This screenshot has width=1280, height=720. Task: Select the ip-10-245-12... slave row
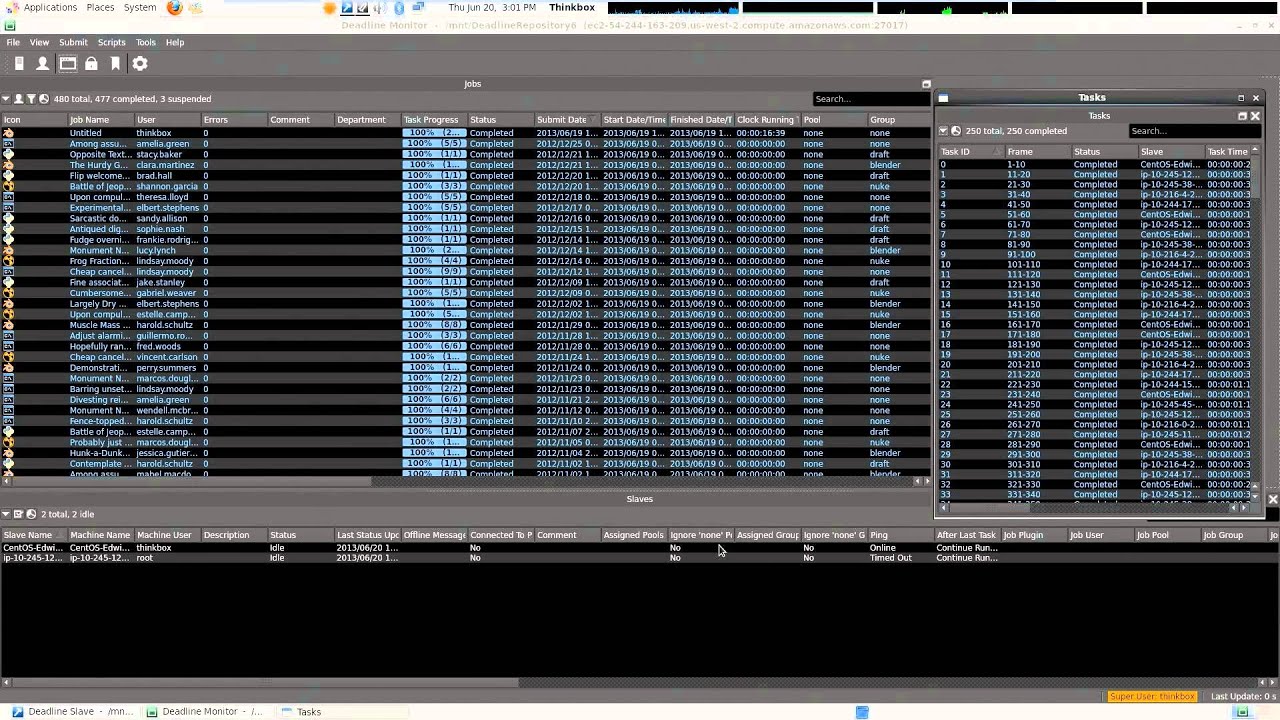[640, 558]
